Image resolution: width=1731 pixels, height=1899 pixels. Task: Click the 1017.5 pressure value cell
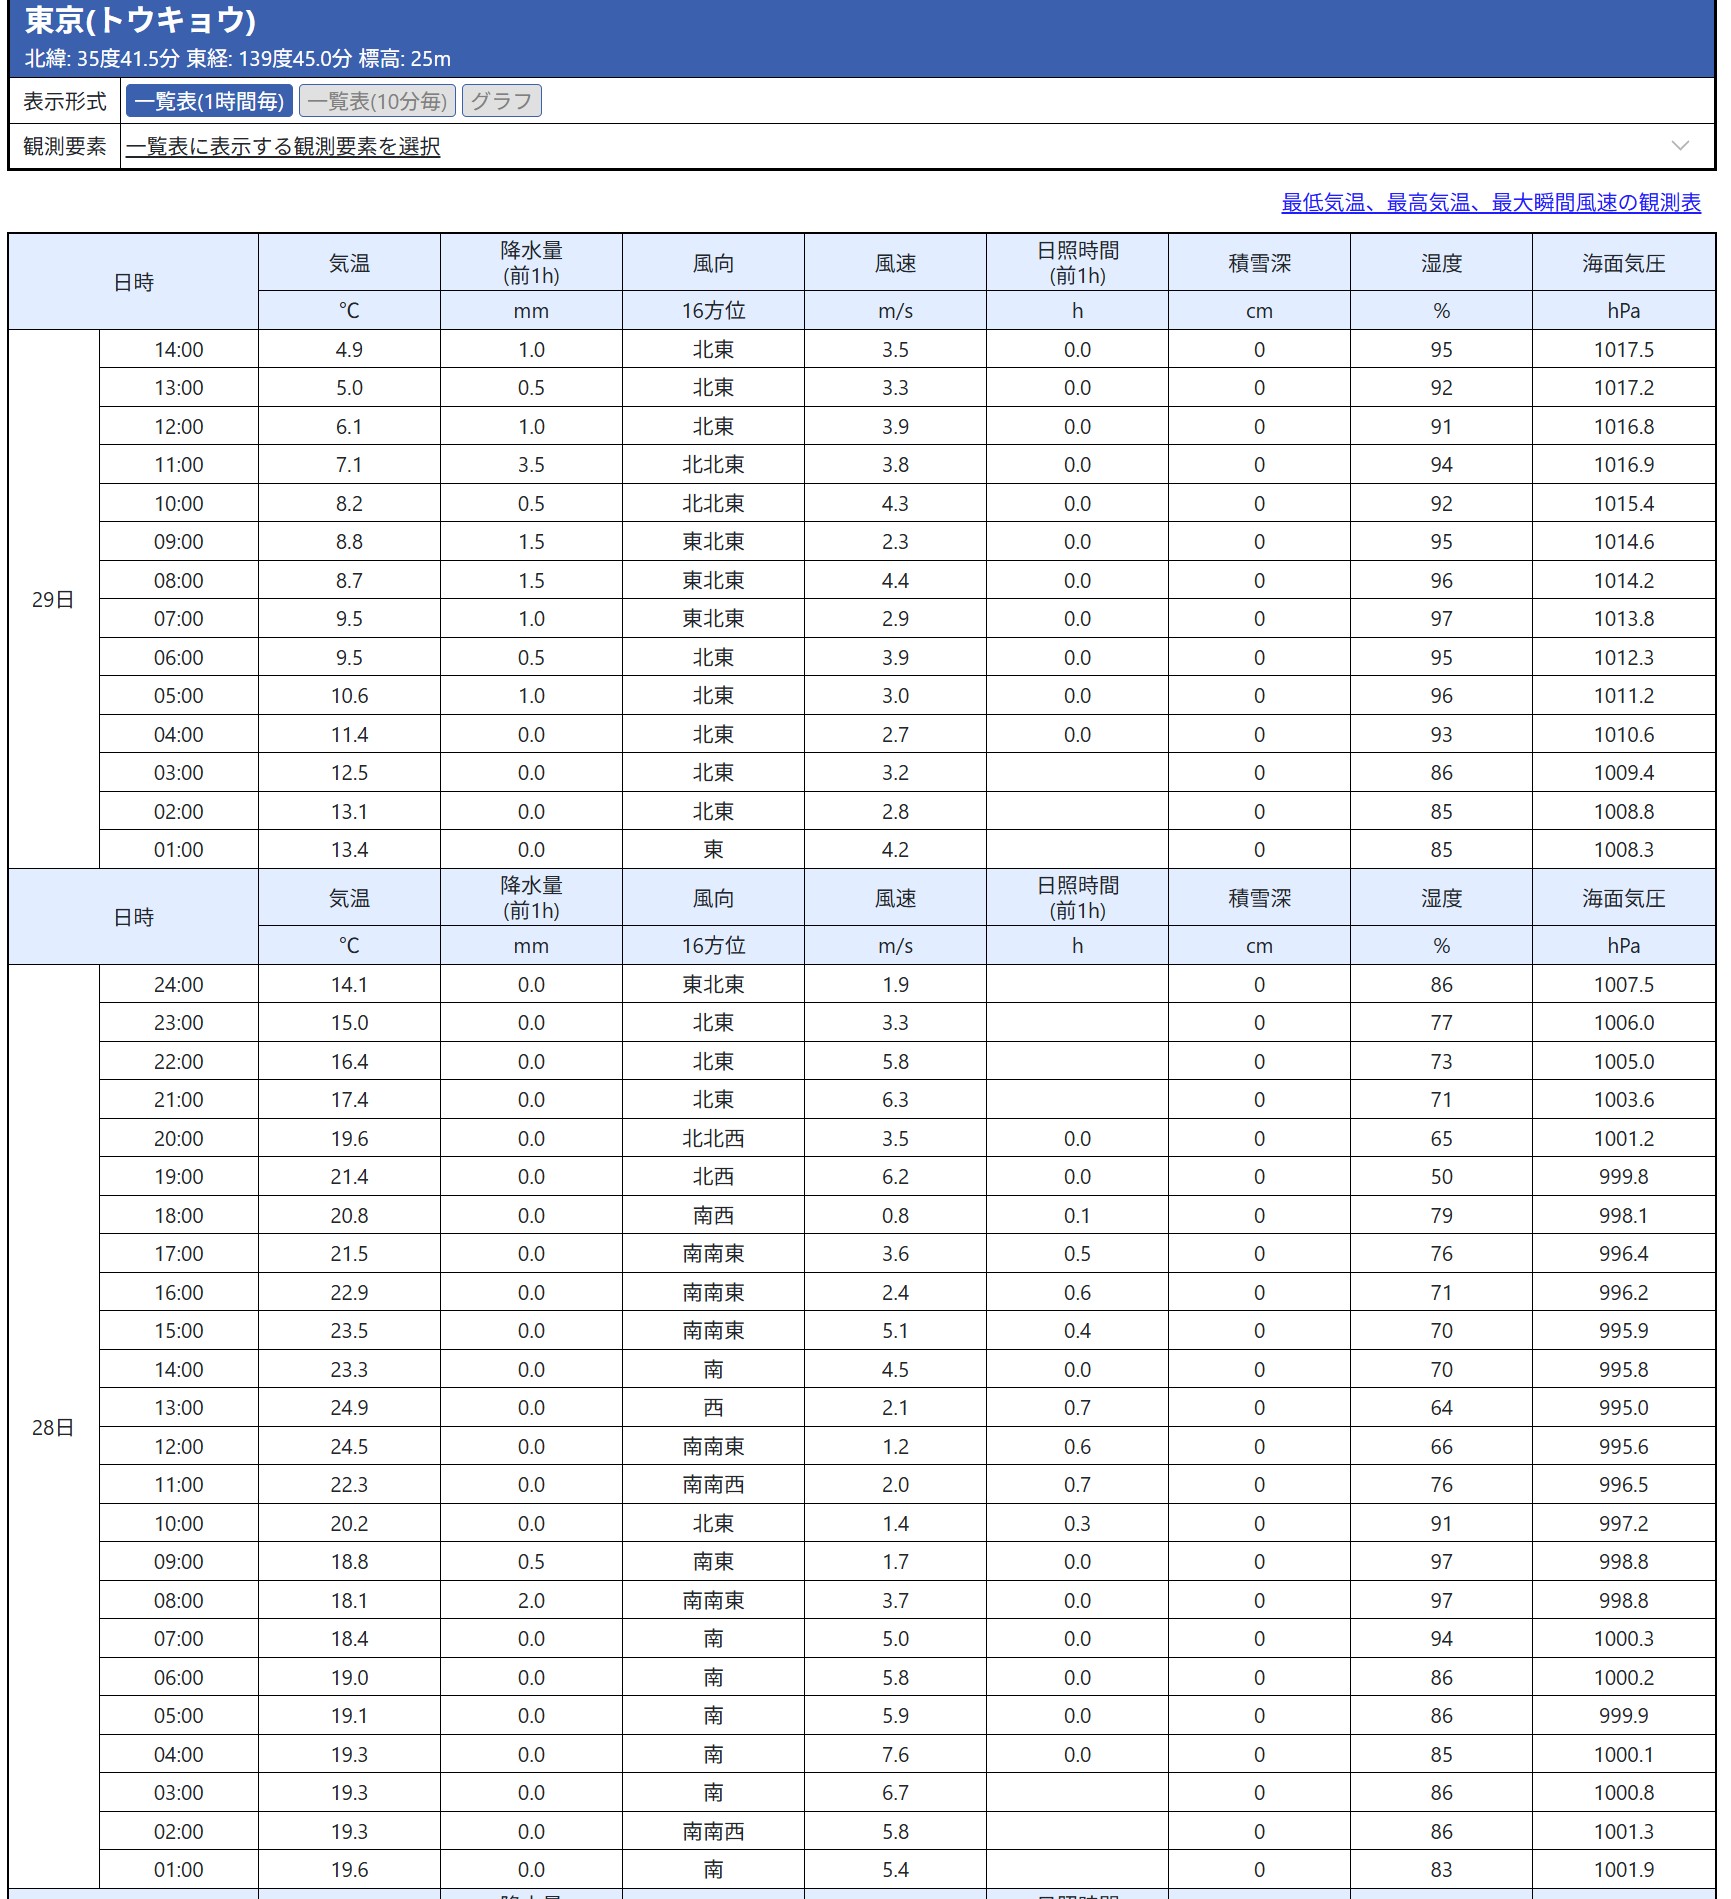(x=1623, y=350)
